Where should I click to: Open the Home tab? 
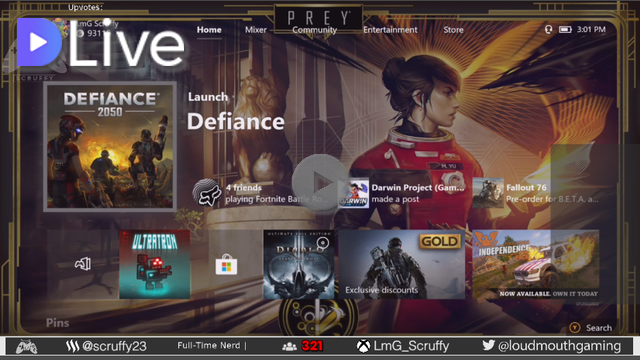209,30
